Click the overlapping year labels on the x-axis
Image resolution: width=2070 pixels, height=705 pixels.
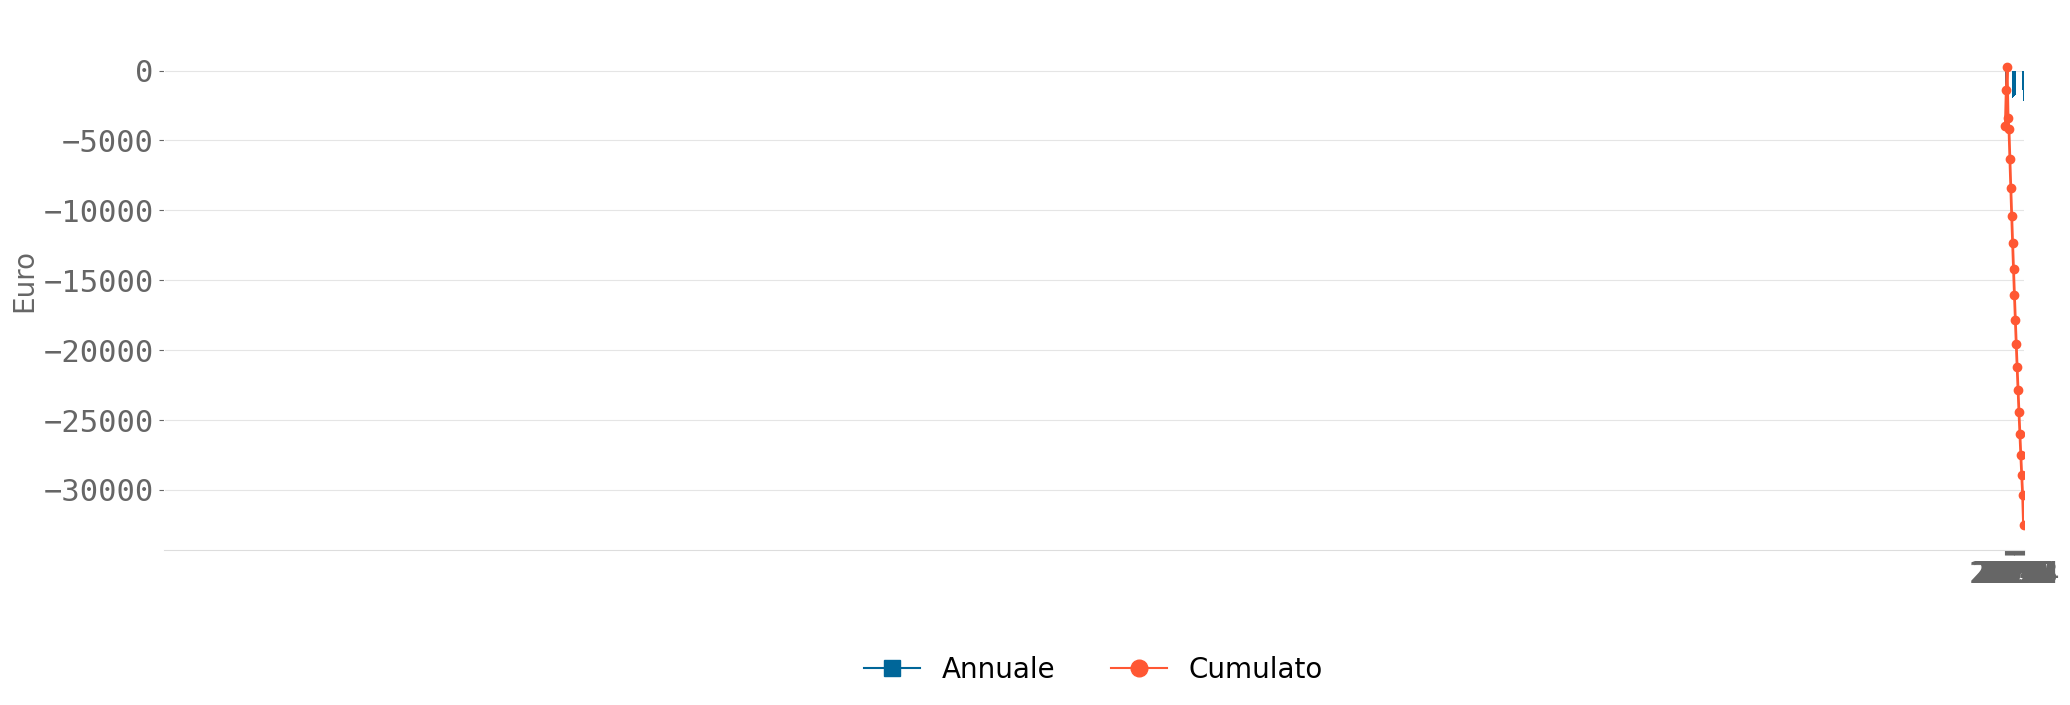[x=2013, y=573]
